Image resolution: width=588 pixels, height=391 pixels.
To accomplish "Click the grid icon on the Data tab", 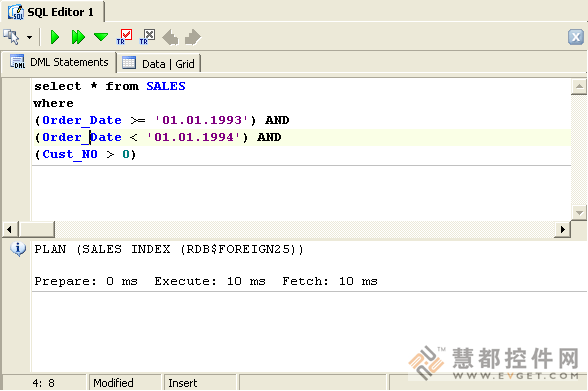I will click(x=129, y=63).
